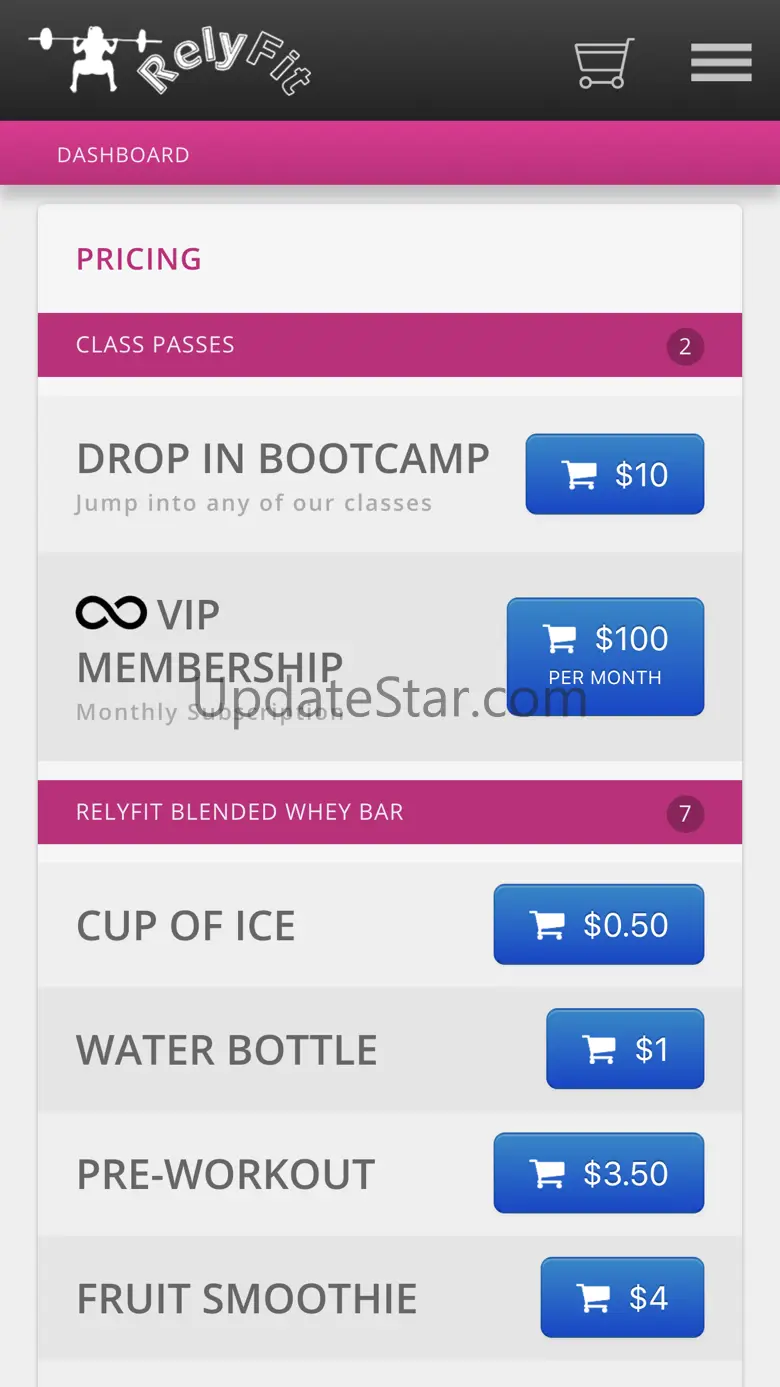The width and height of the screenshot is (780, 1387).
Task: Open the shopping cart icon in header
Action: point(604,63)
